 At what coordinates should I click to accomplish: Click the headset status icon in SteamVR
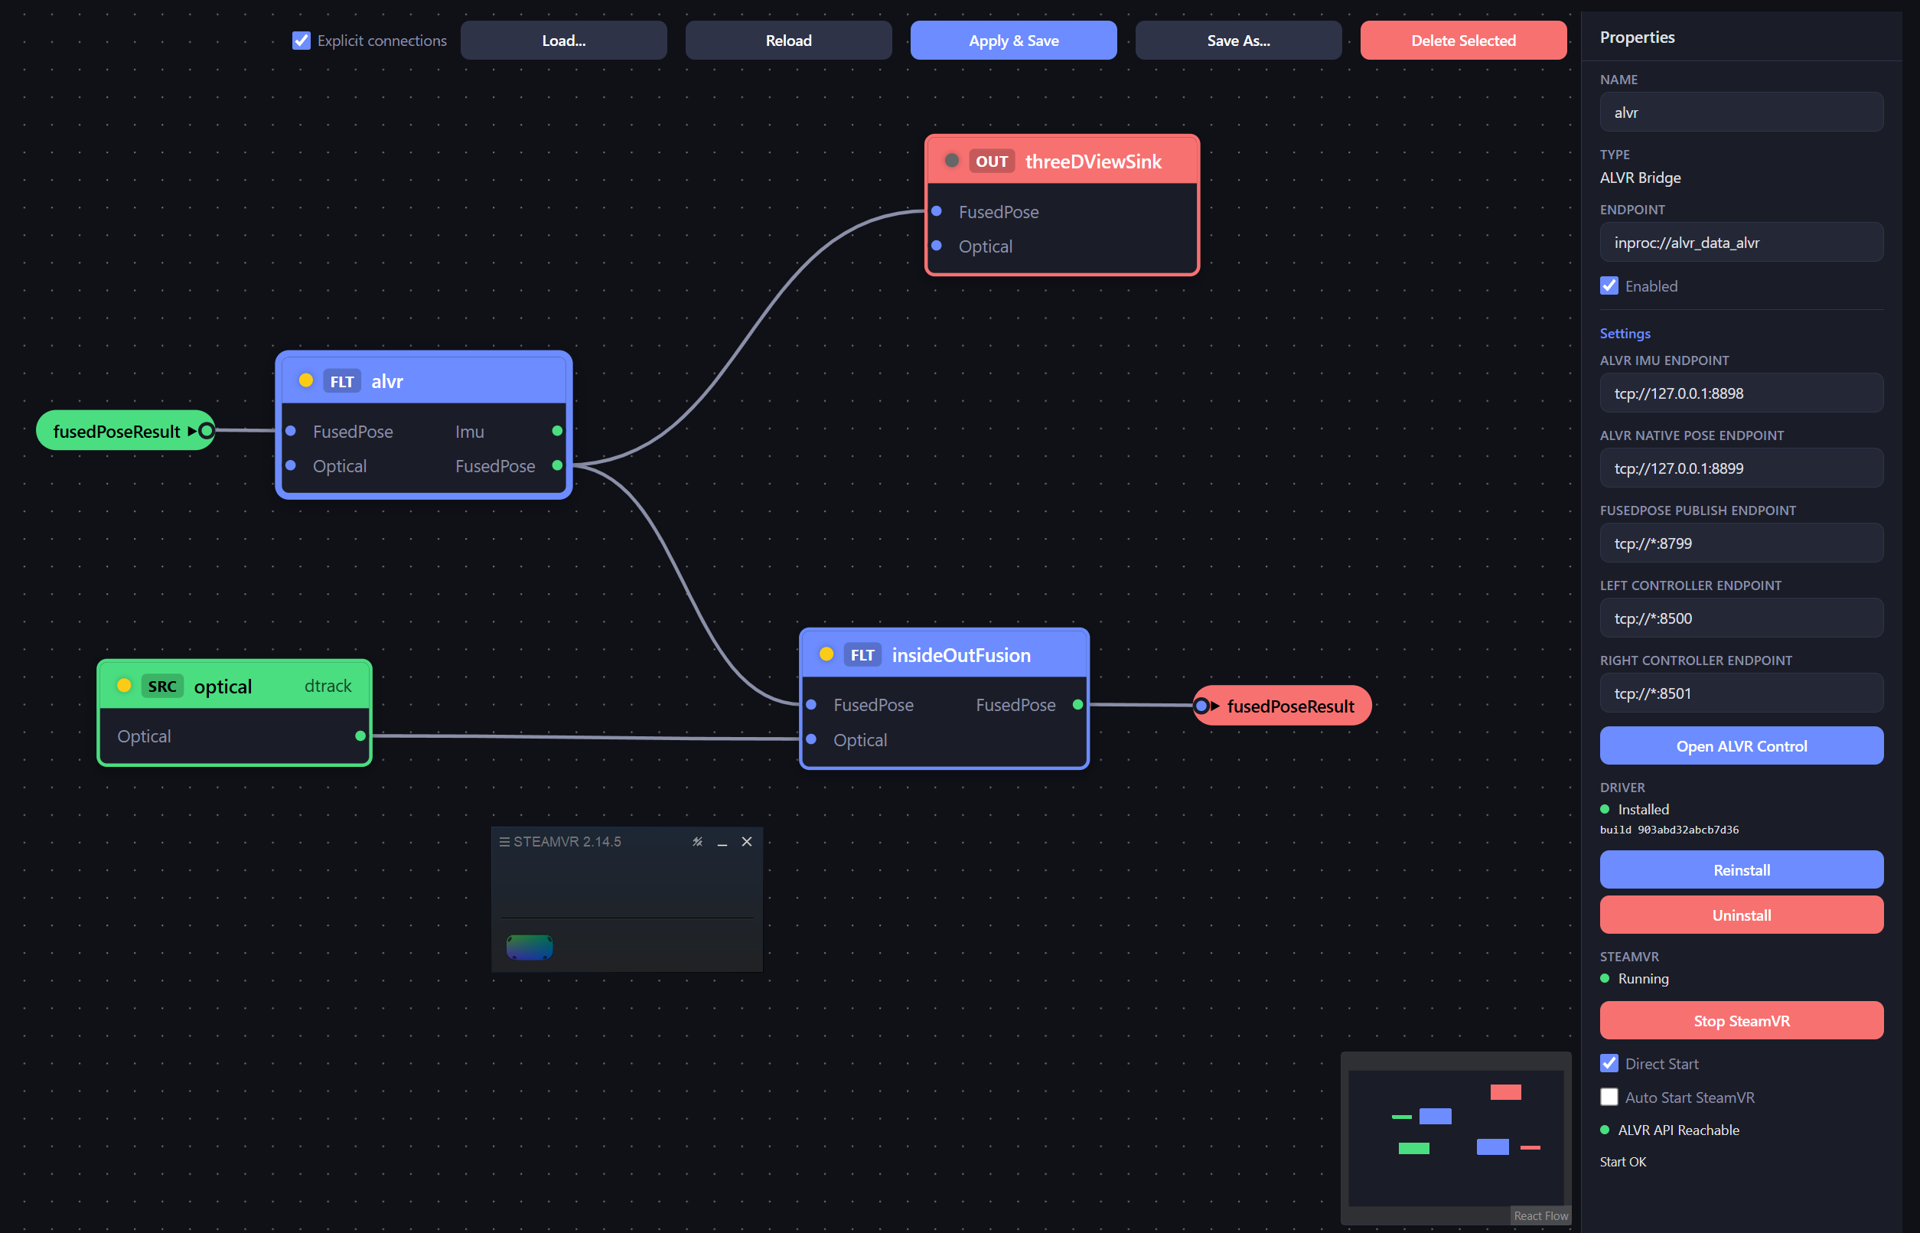[529, 946]
